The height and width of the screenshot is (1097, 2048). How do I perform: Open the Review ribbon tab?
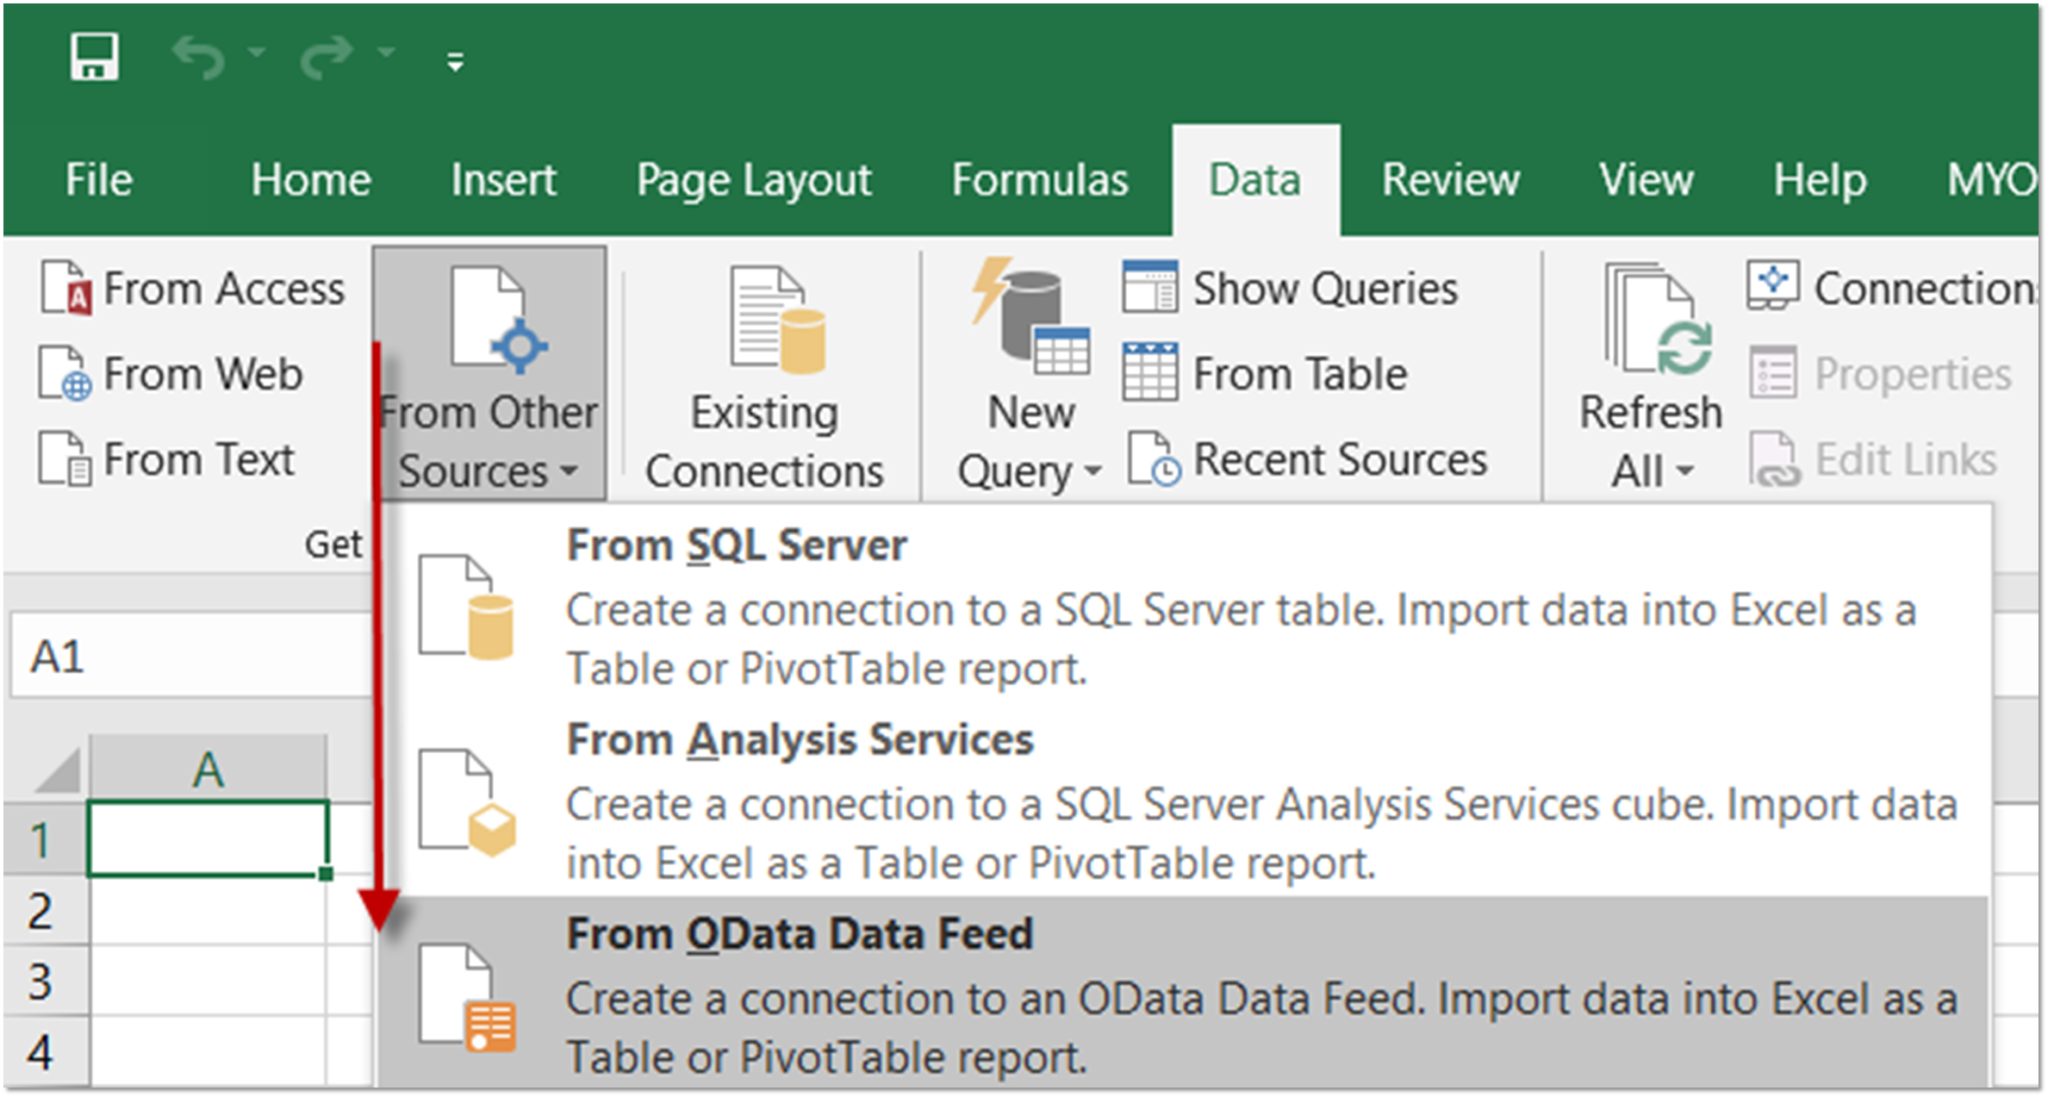point(1449,180)
